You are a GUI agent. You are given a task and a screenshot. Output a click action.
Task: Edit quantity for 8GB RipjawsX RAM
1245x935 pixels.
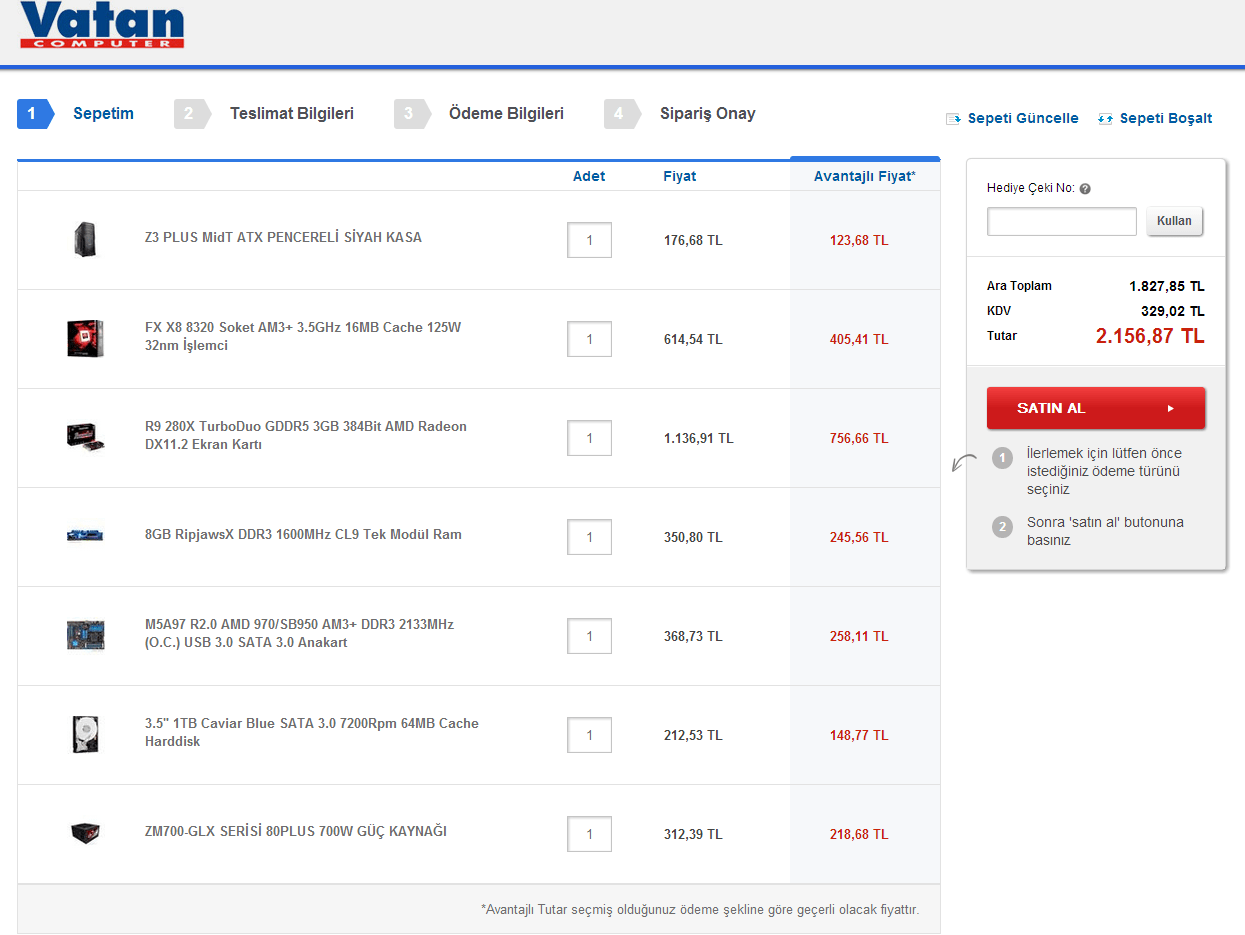(589, 537)
